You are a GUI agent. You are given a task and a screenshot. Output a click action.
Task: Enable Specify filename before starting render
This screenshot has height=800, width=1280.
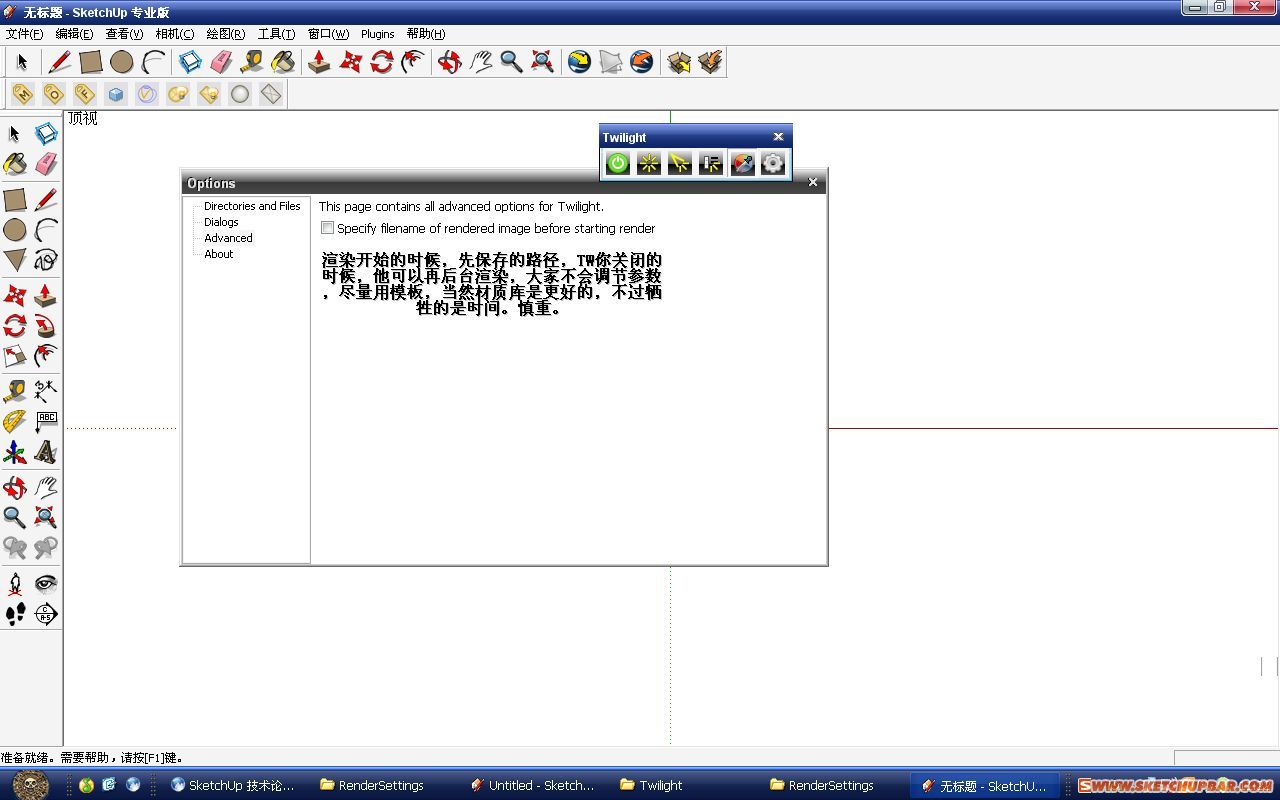tap(327, 228)
